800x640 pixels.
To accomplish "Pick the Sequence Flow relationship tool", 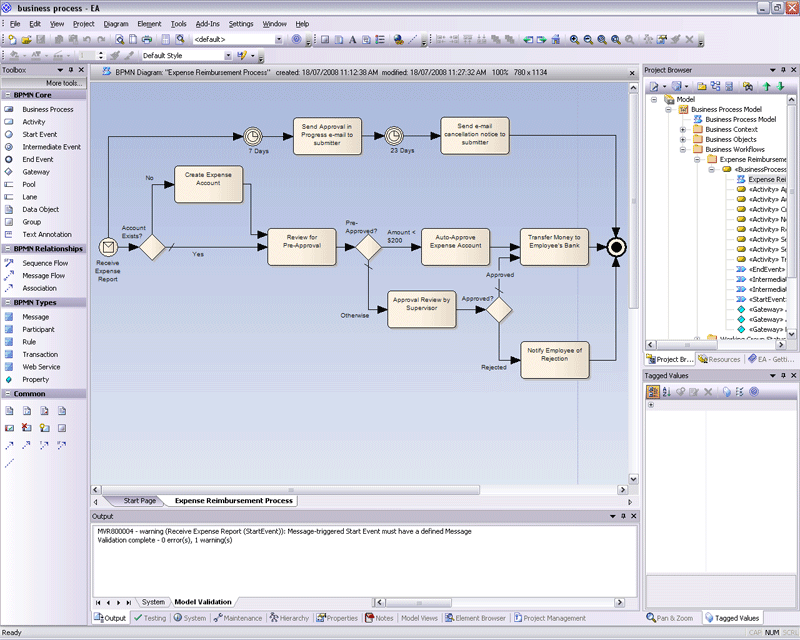I will [x=45, y=263].
